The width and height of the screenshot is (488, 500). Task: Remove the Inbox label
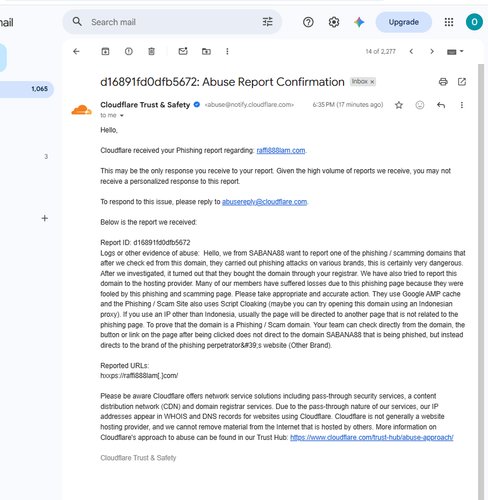point(372,82)
